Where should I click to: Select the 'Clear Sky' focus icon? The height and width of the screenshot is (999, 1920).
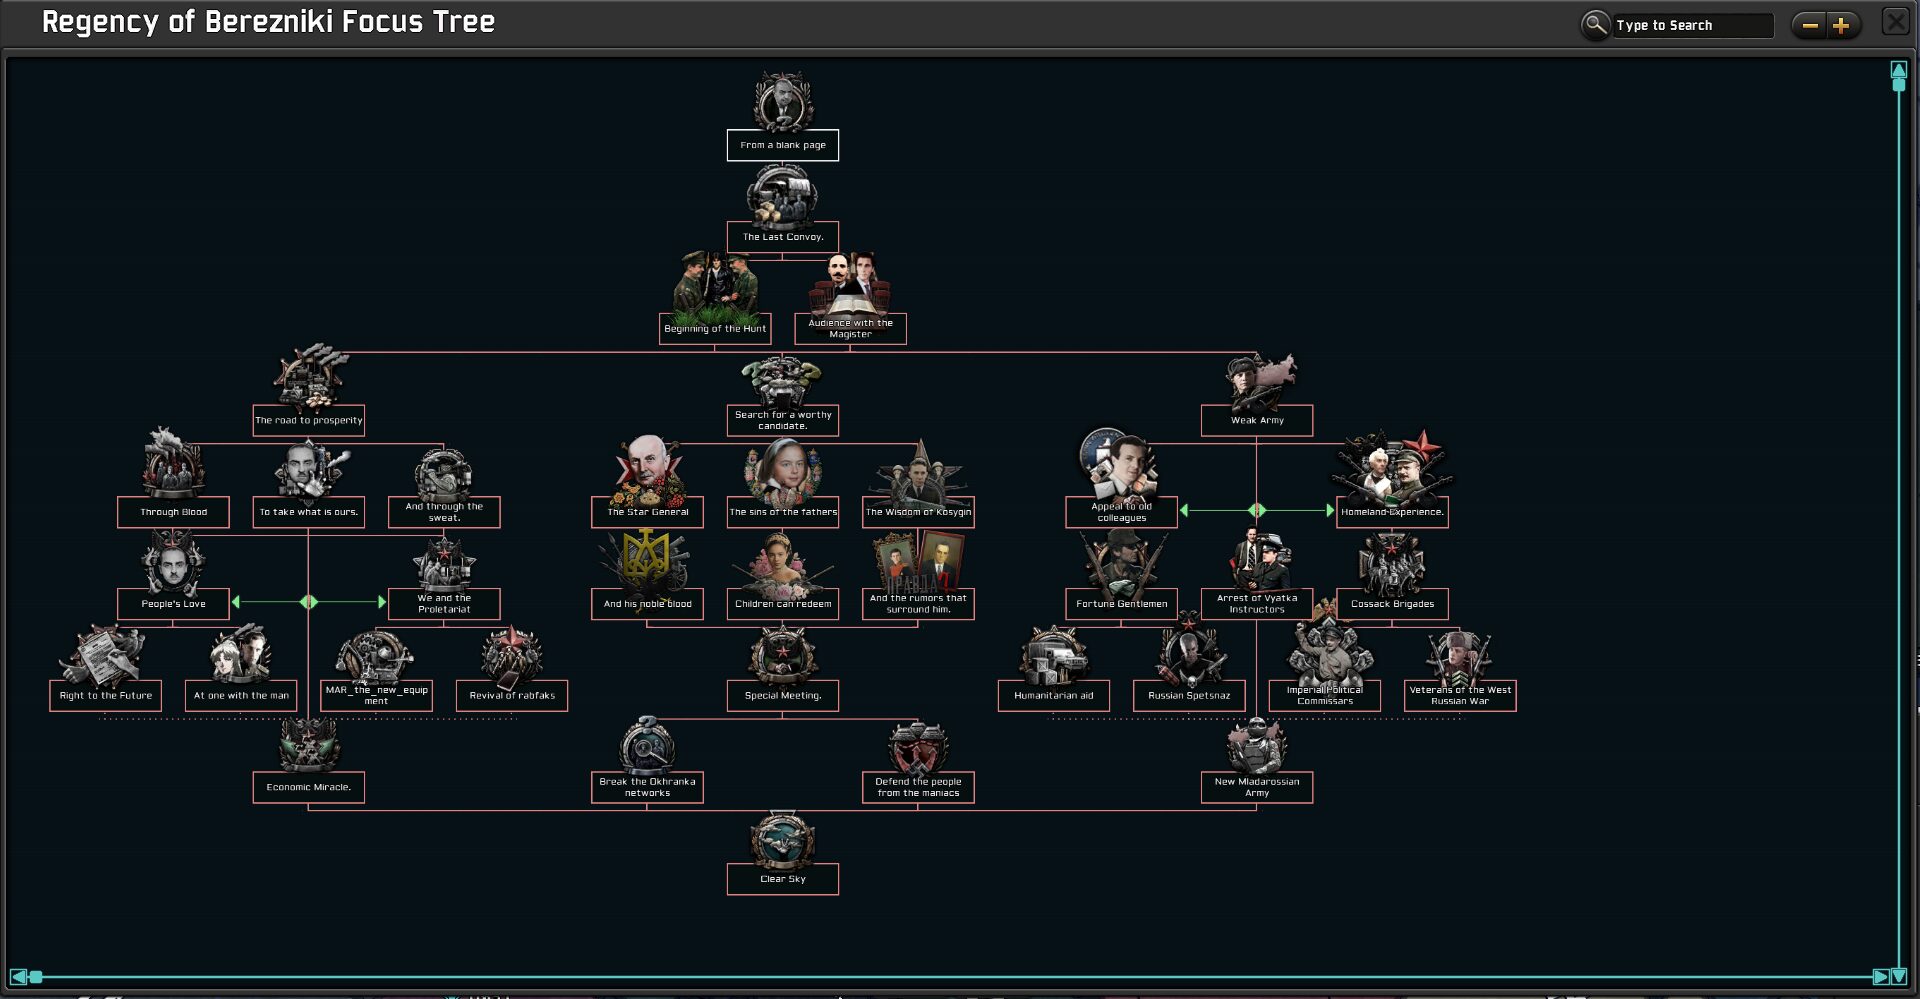[x=783, y=839]
